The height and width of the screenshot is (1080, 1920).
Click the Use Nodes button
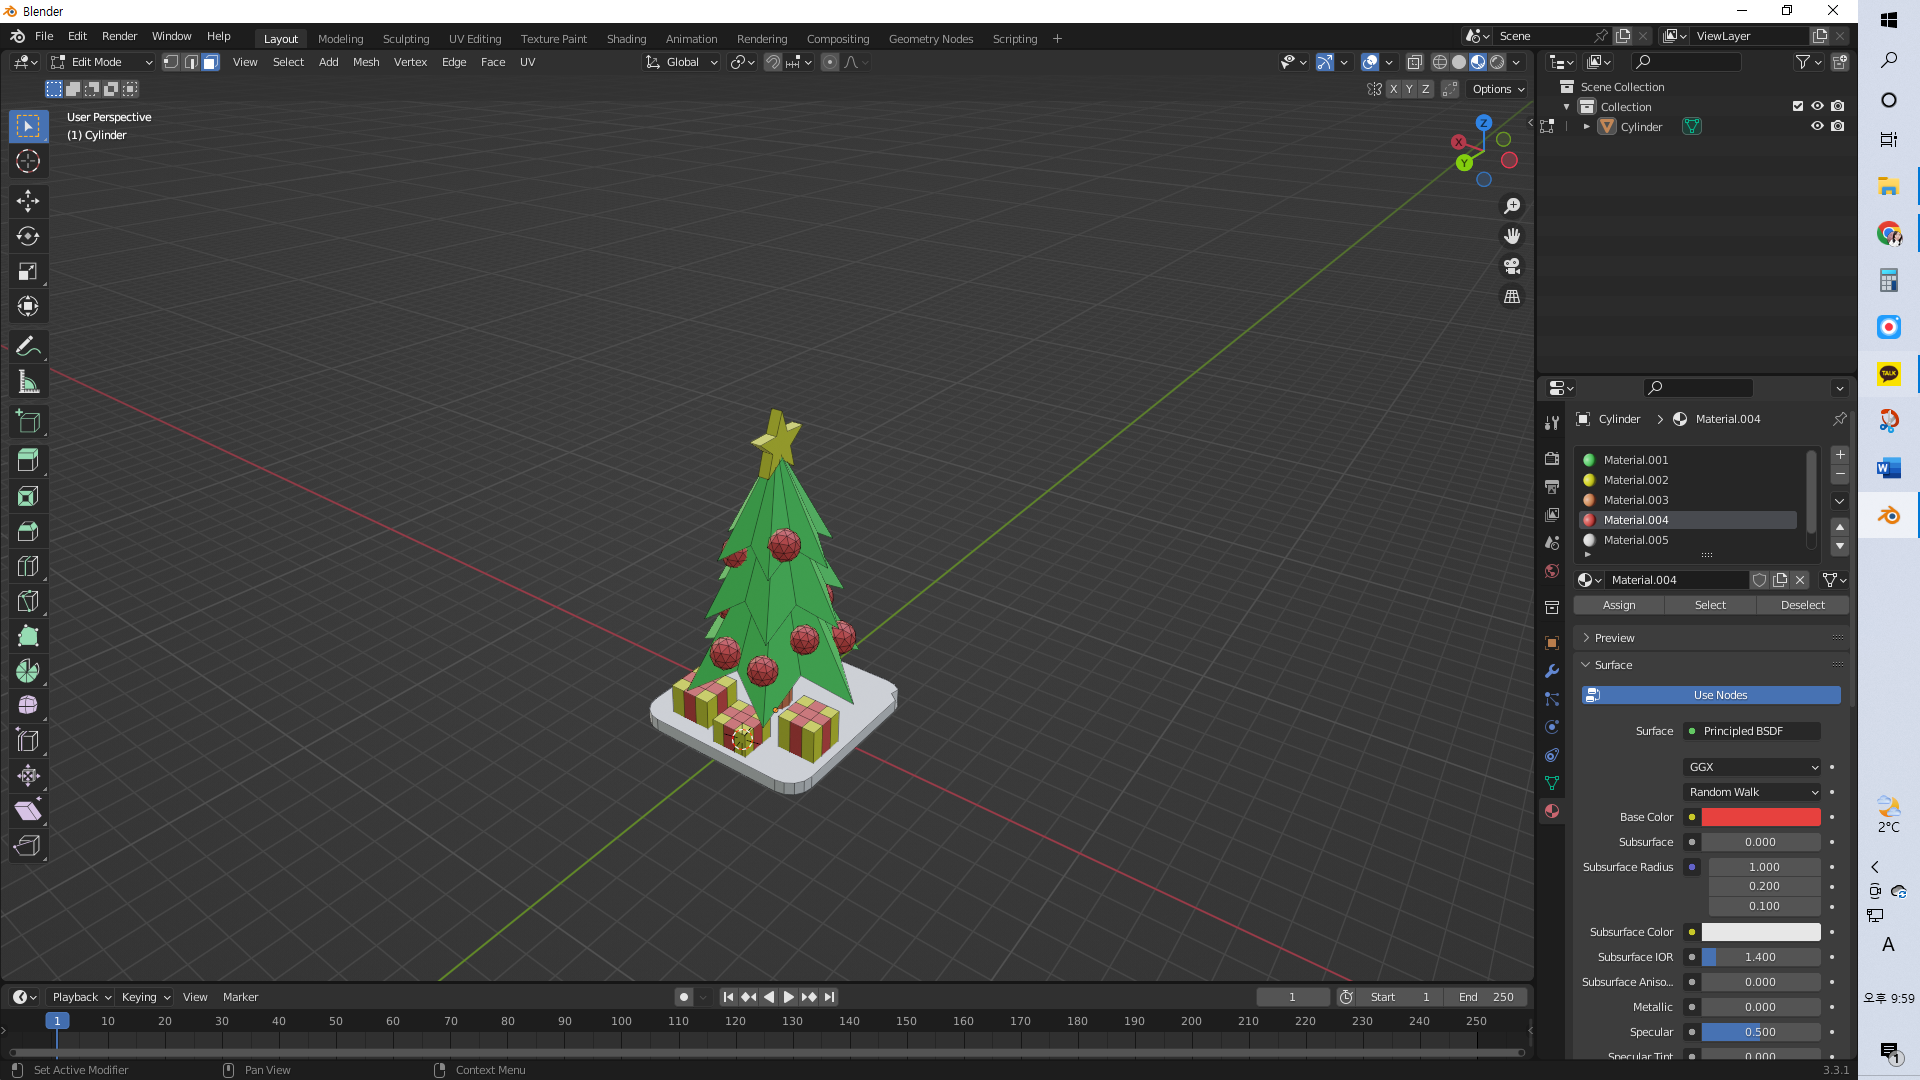(x=1712, y=695)
